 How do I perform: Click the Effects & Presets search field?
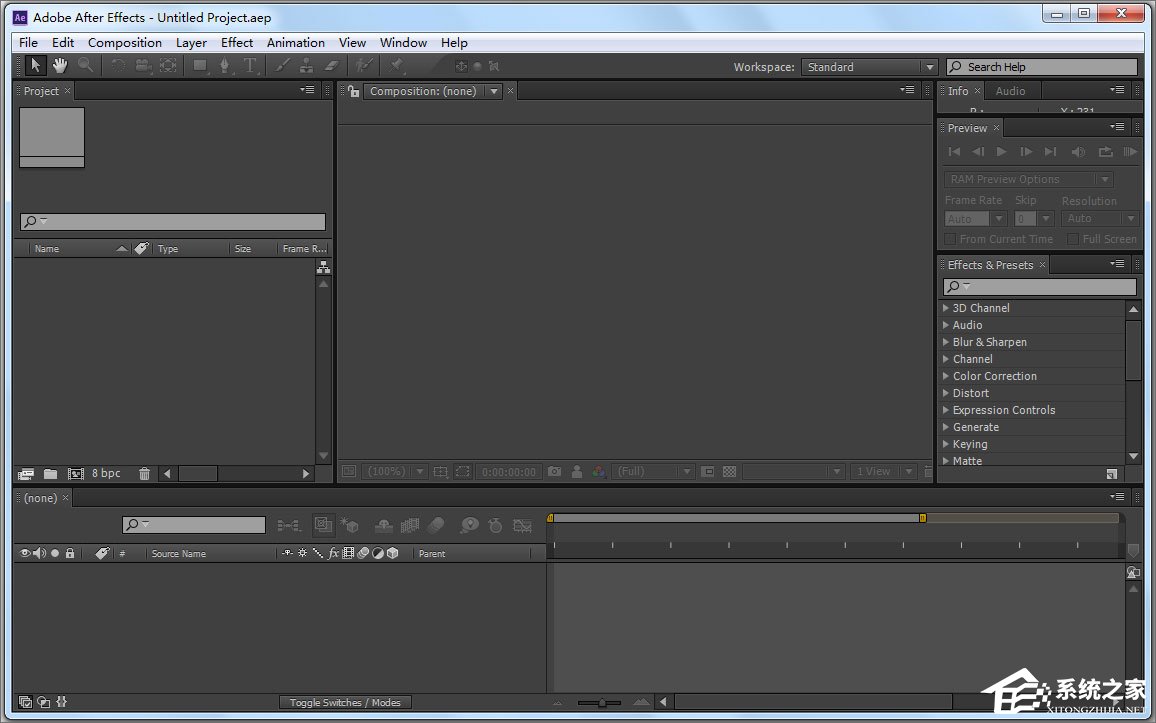[x=1040, y=286]
